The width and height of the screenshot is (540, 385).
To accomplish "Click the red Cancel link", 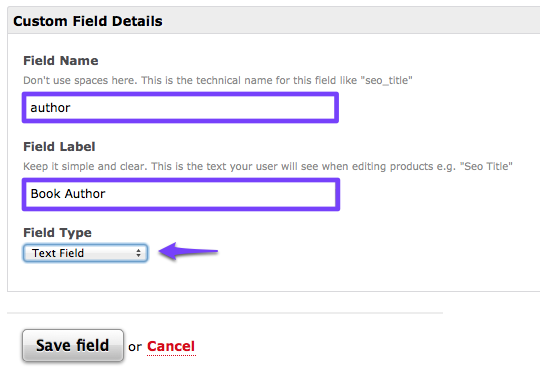I will pyautogui.click(x=171, y=346).
